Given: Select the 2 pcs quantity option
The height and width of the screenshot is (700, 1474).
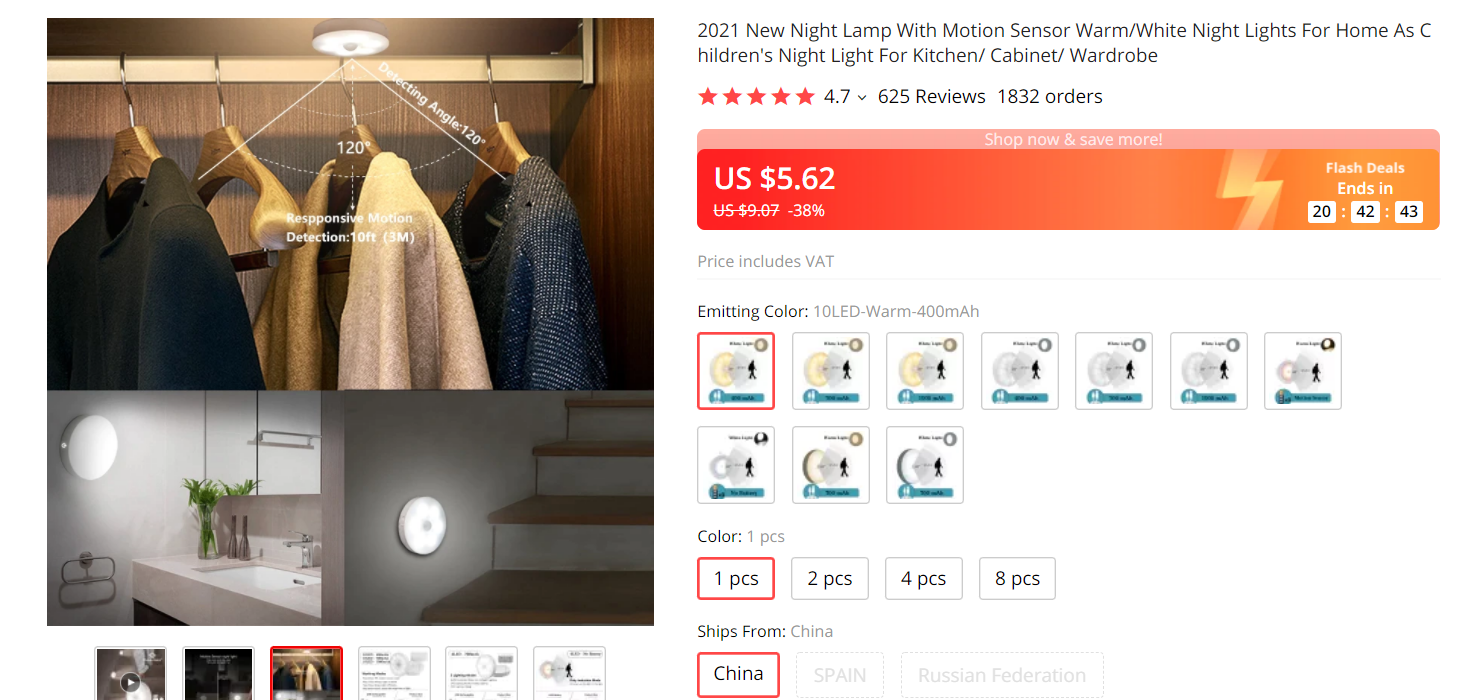Looking at the screenshot, I should pyautogui.click(x=830, y=578).
